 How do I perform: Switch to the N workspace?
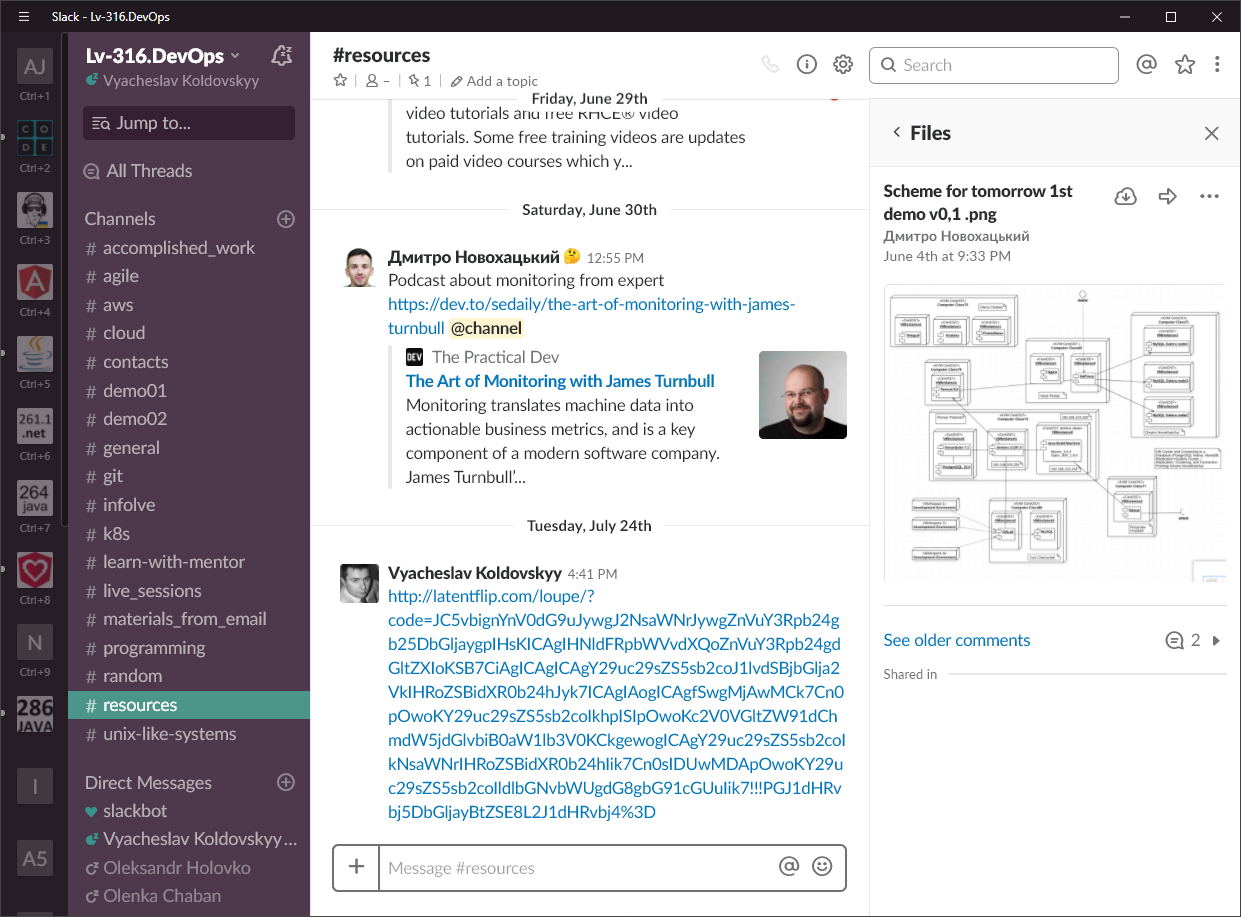(x=35, y=643)
